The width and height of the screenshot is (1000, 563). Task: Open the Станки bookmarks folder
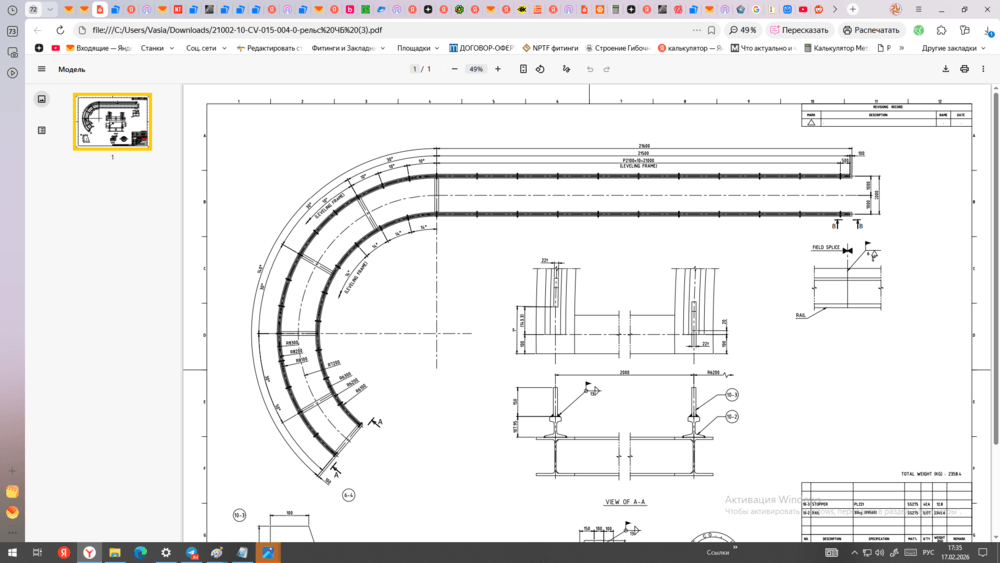[155, 48]
